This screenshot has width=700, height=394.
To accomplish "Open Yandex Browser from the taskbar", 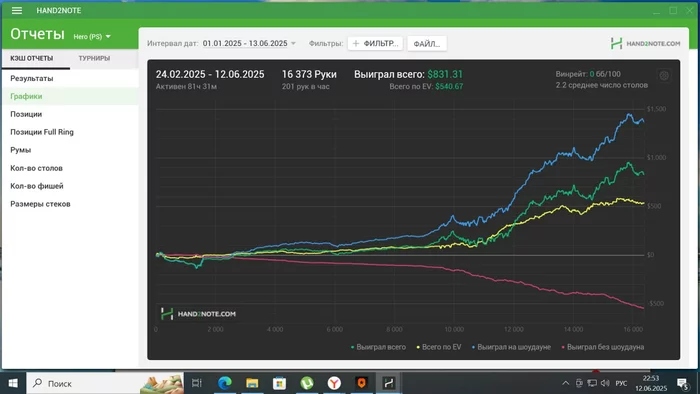I will (334, 383).
